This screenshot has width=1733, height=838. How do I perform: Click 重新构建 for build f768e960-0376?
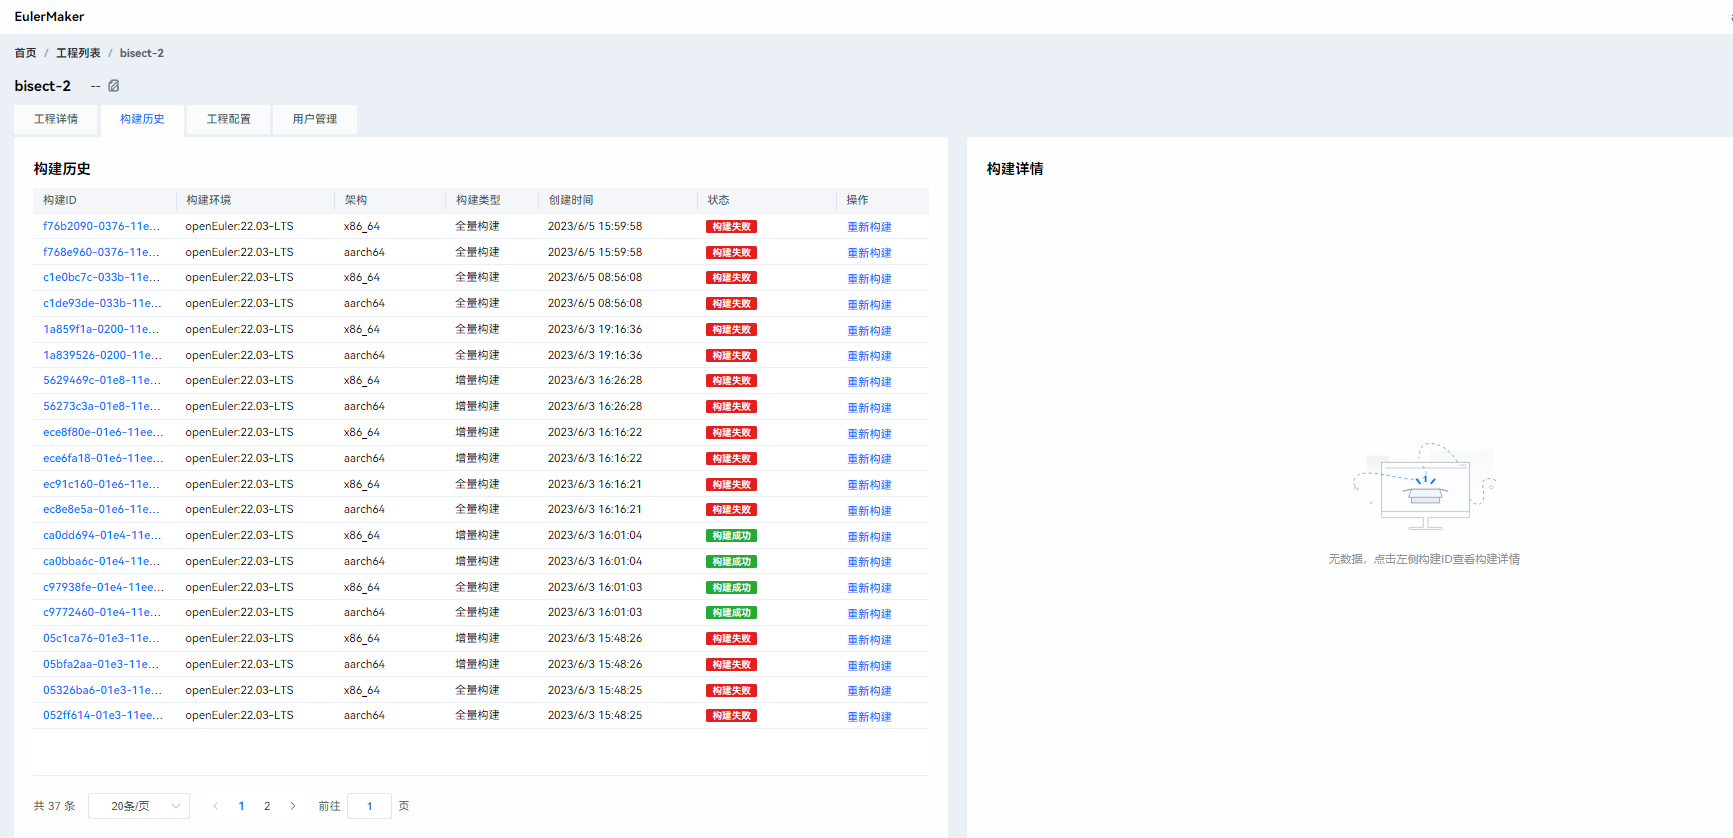pos(869,253)
